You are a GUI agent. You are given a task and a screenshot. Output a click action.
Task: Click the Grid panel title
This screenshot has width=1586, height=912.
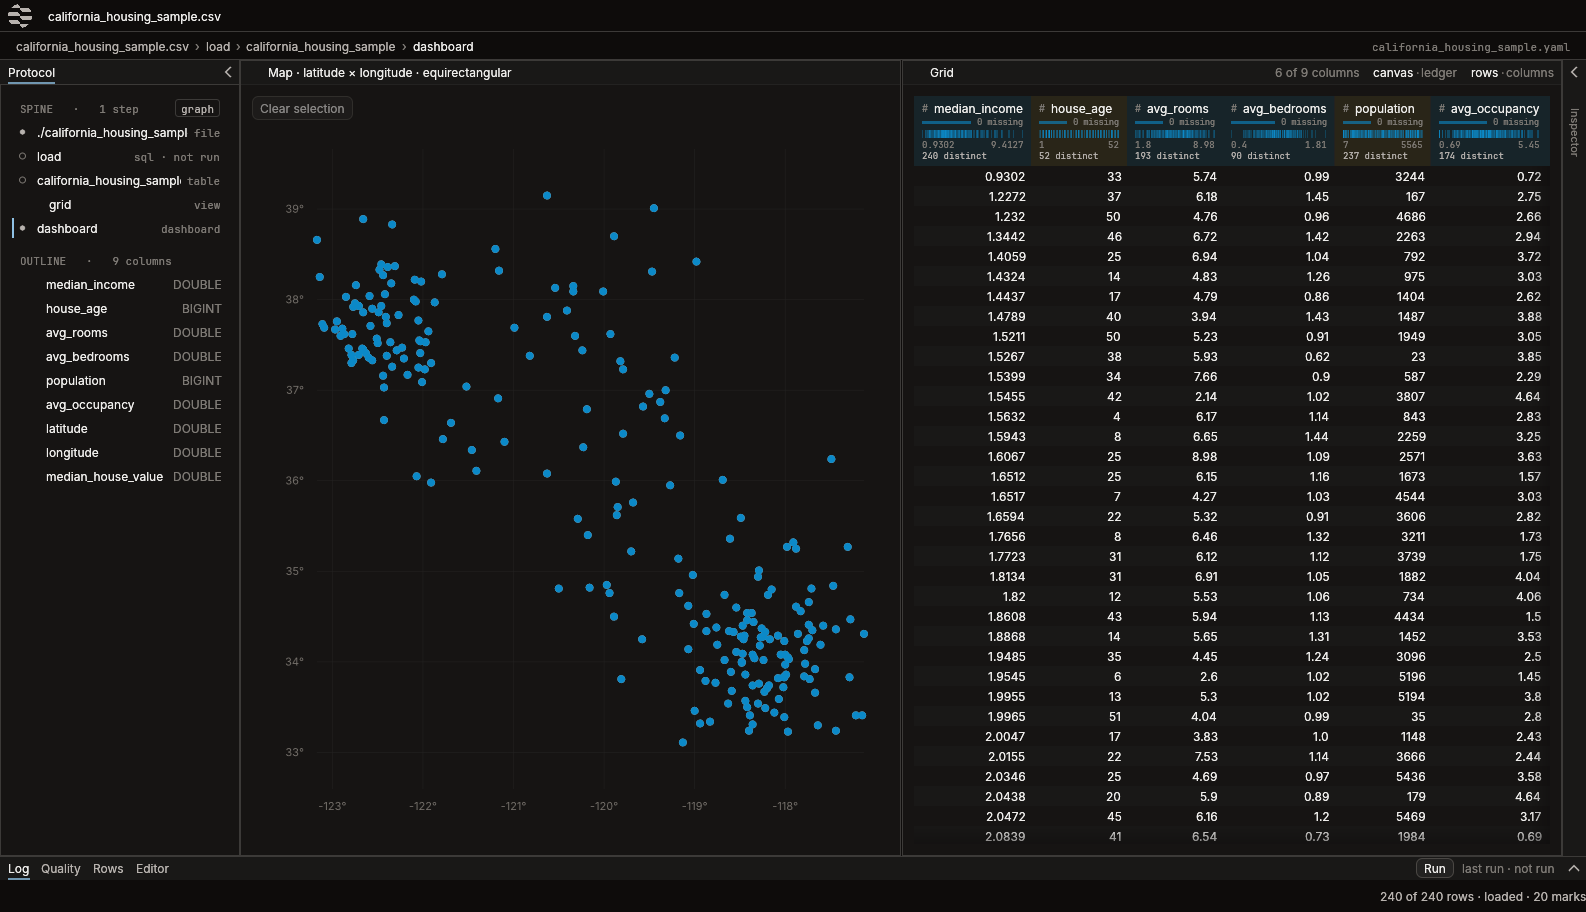pos(941,73)
